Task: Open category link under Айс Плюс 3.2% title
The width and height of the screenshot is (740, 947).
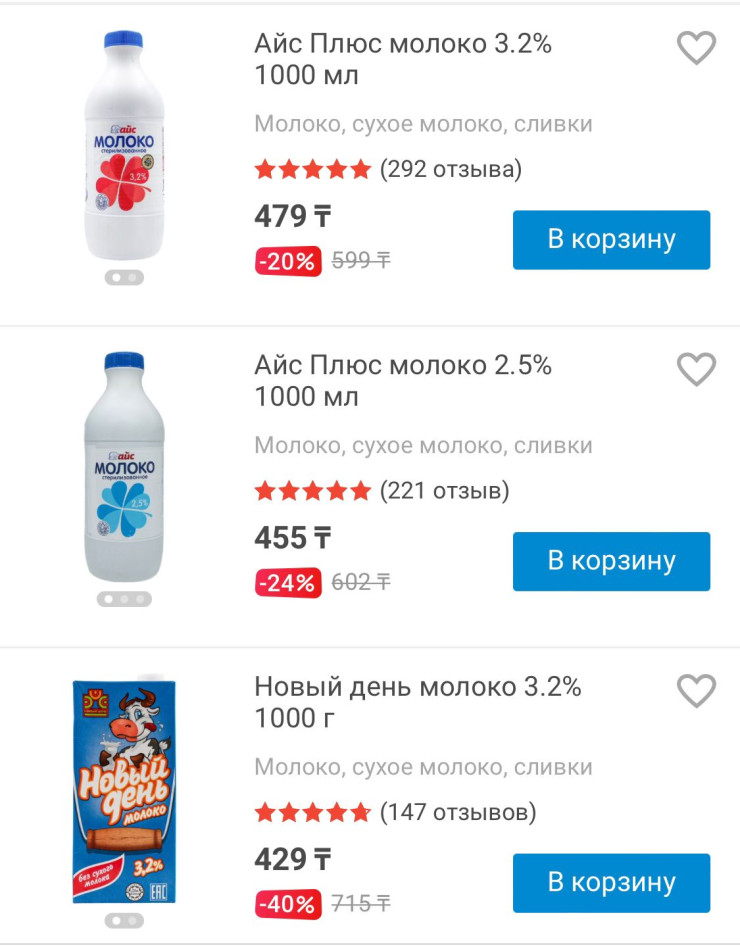Action: coord(423,124)
